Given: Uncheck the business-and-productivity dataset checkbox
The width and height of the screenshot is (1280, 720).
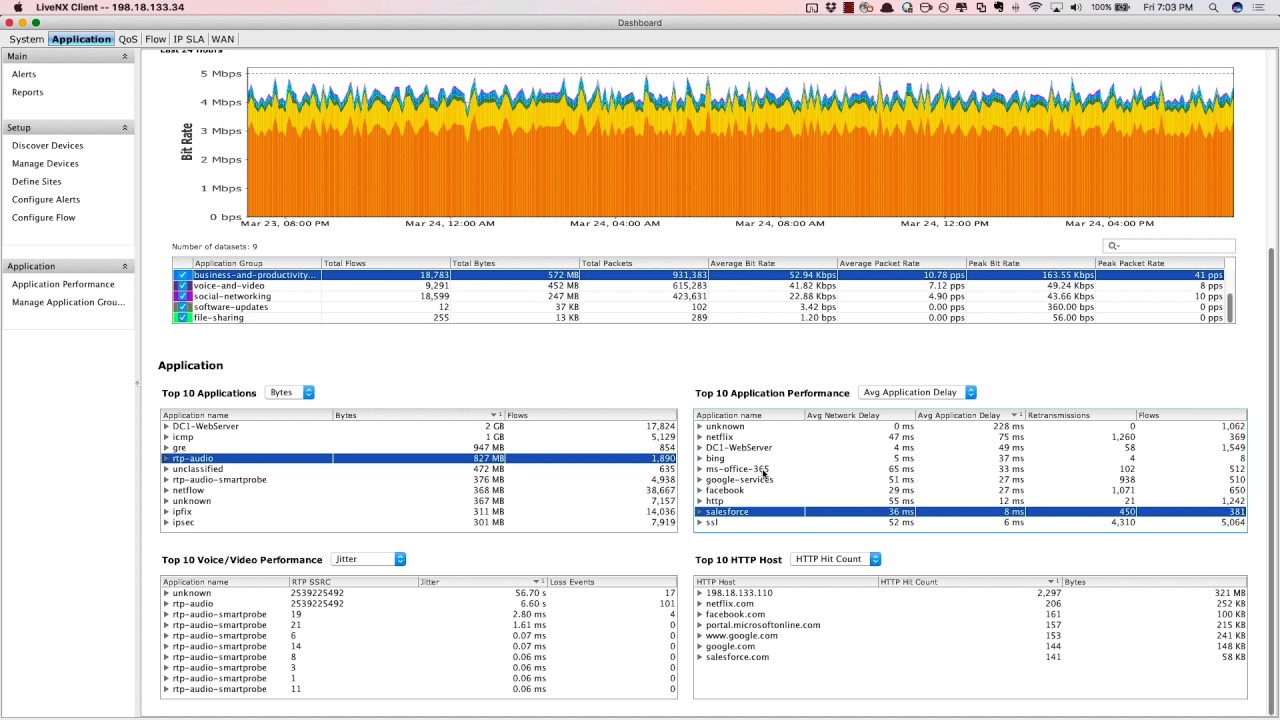Looking at the screenshot, I should tap(182, 275).
